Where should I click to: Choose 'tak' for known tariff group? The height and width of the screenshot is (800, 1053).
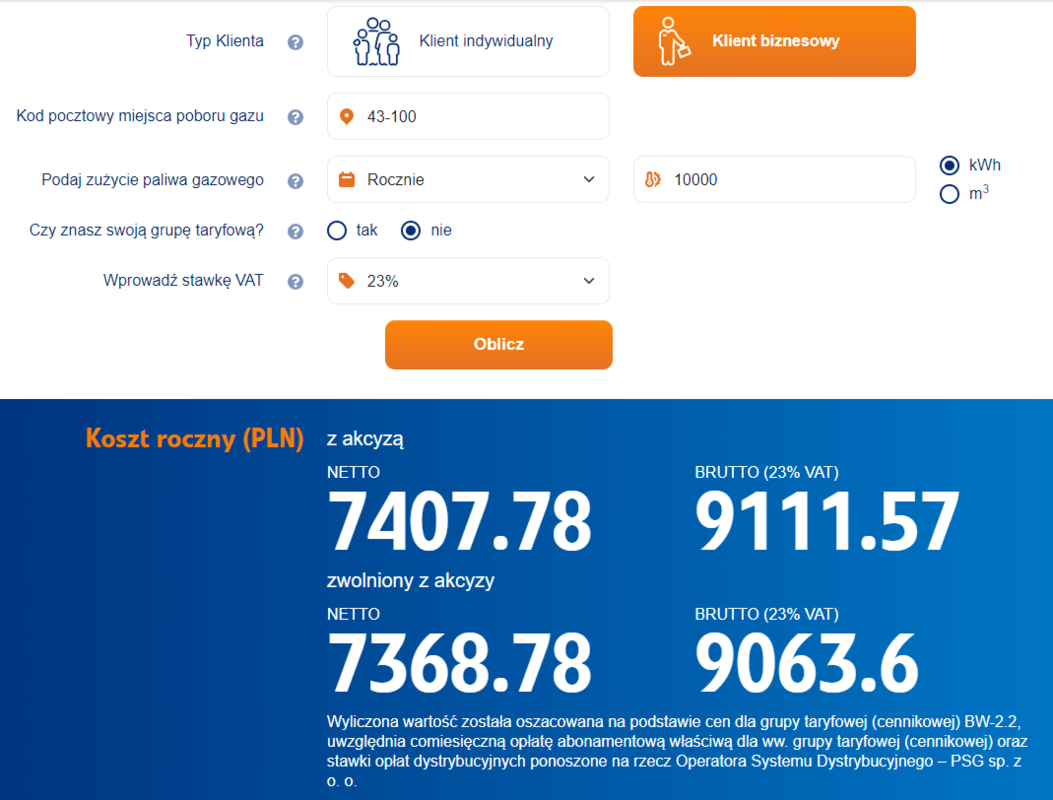tap(337, 231)
